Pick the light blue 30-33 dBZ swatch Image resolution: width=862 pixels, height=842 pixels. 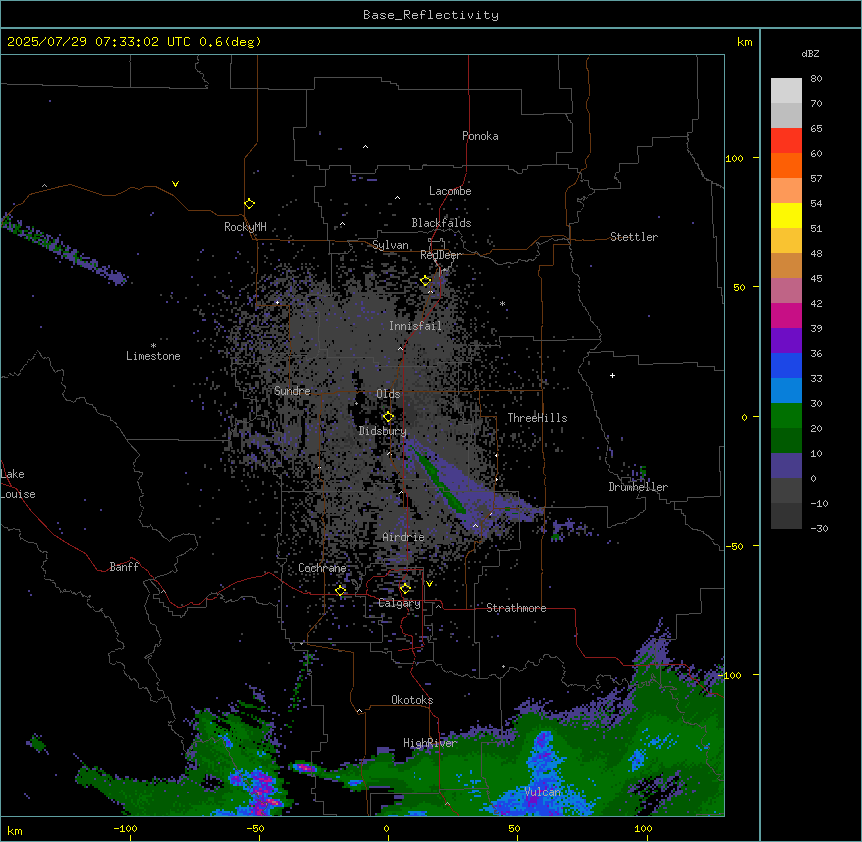(x=786, y=391)
